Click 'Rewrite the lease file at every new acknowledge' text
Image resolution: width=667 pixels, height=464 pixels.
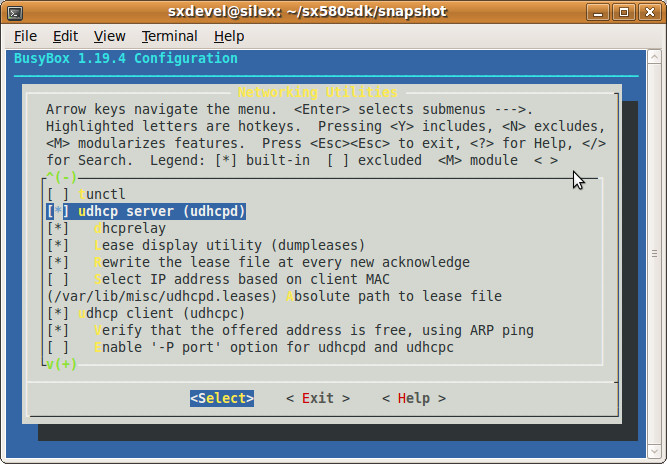[x=282, y=262]
